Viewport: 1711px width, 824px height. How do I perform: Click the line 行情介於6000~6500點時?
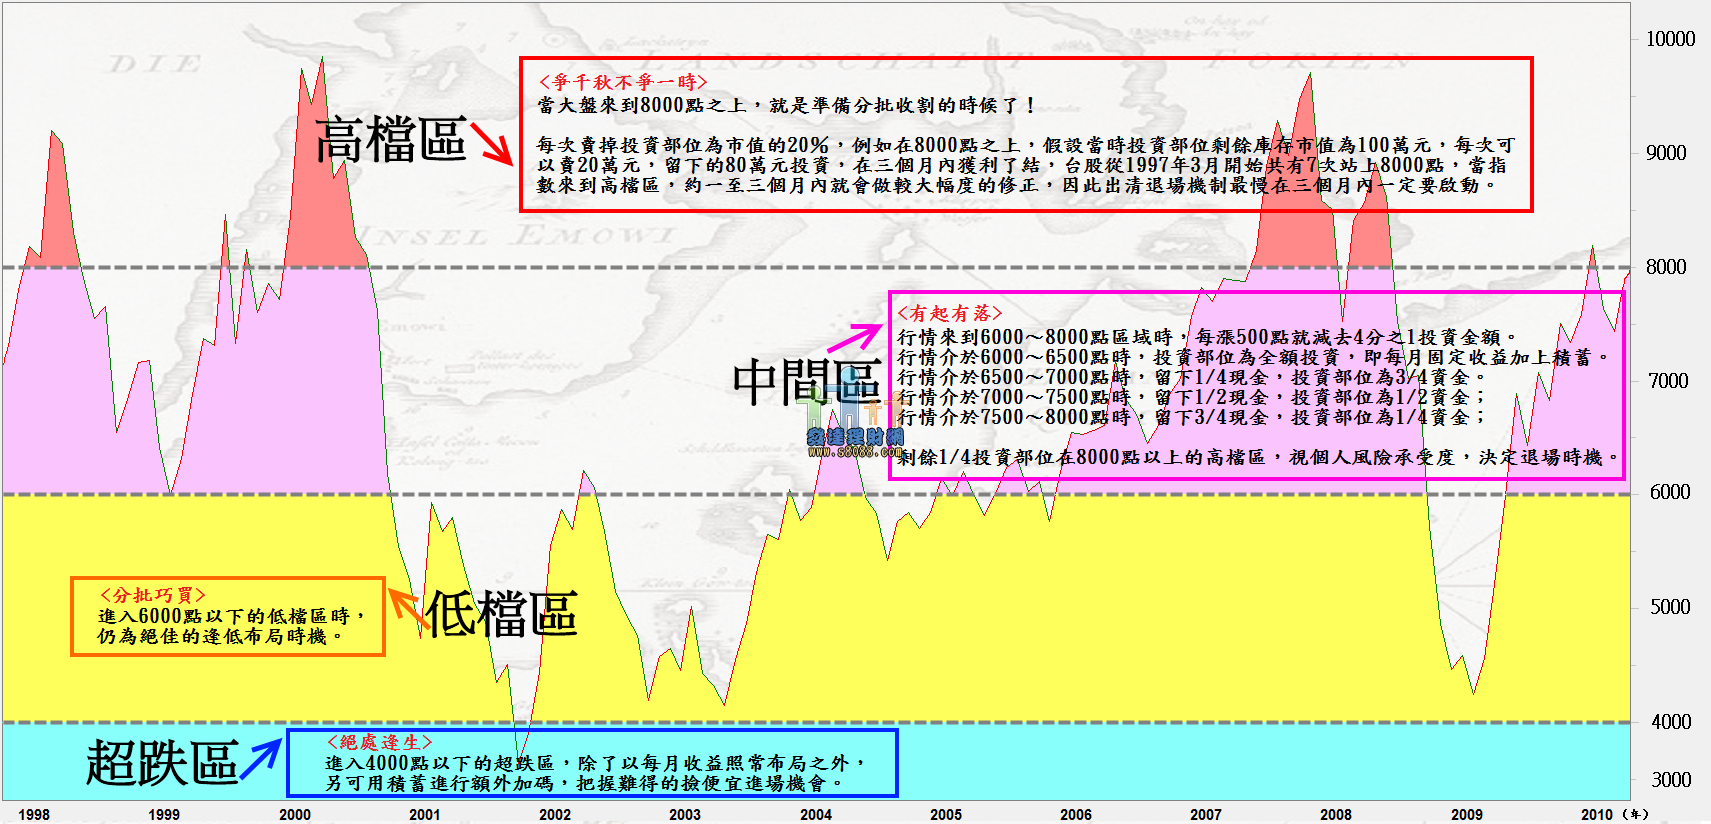pos(1254,357)
